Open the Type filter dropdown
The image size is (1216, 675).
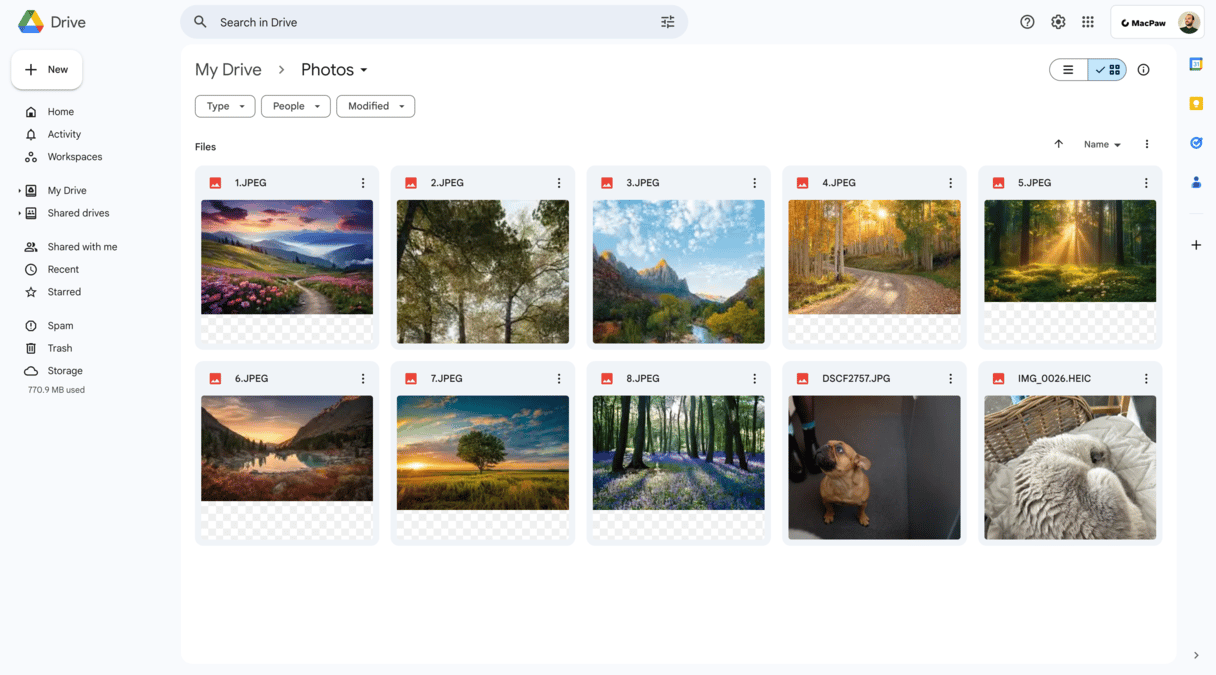225,106
